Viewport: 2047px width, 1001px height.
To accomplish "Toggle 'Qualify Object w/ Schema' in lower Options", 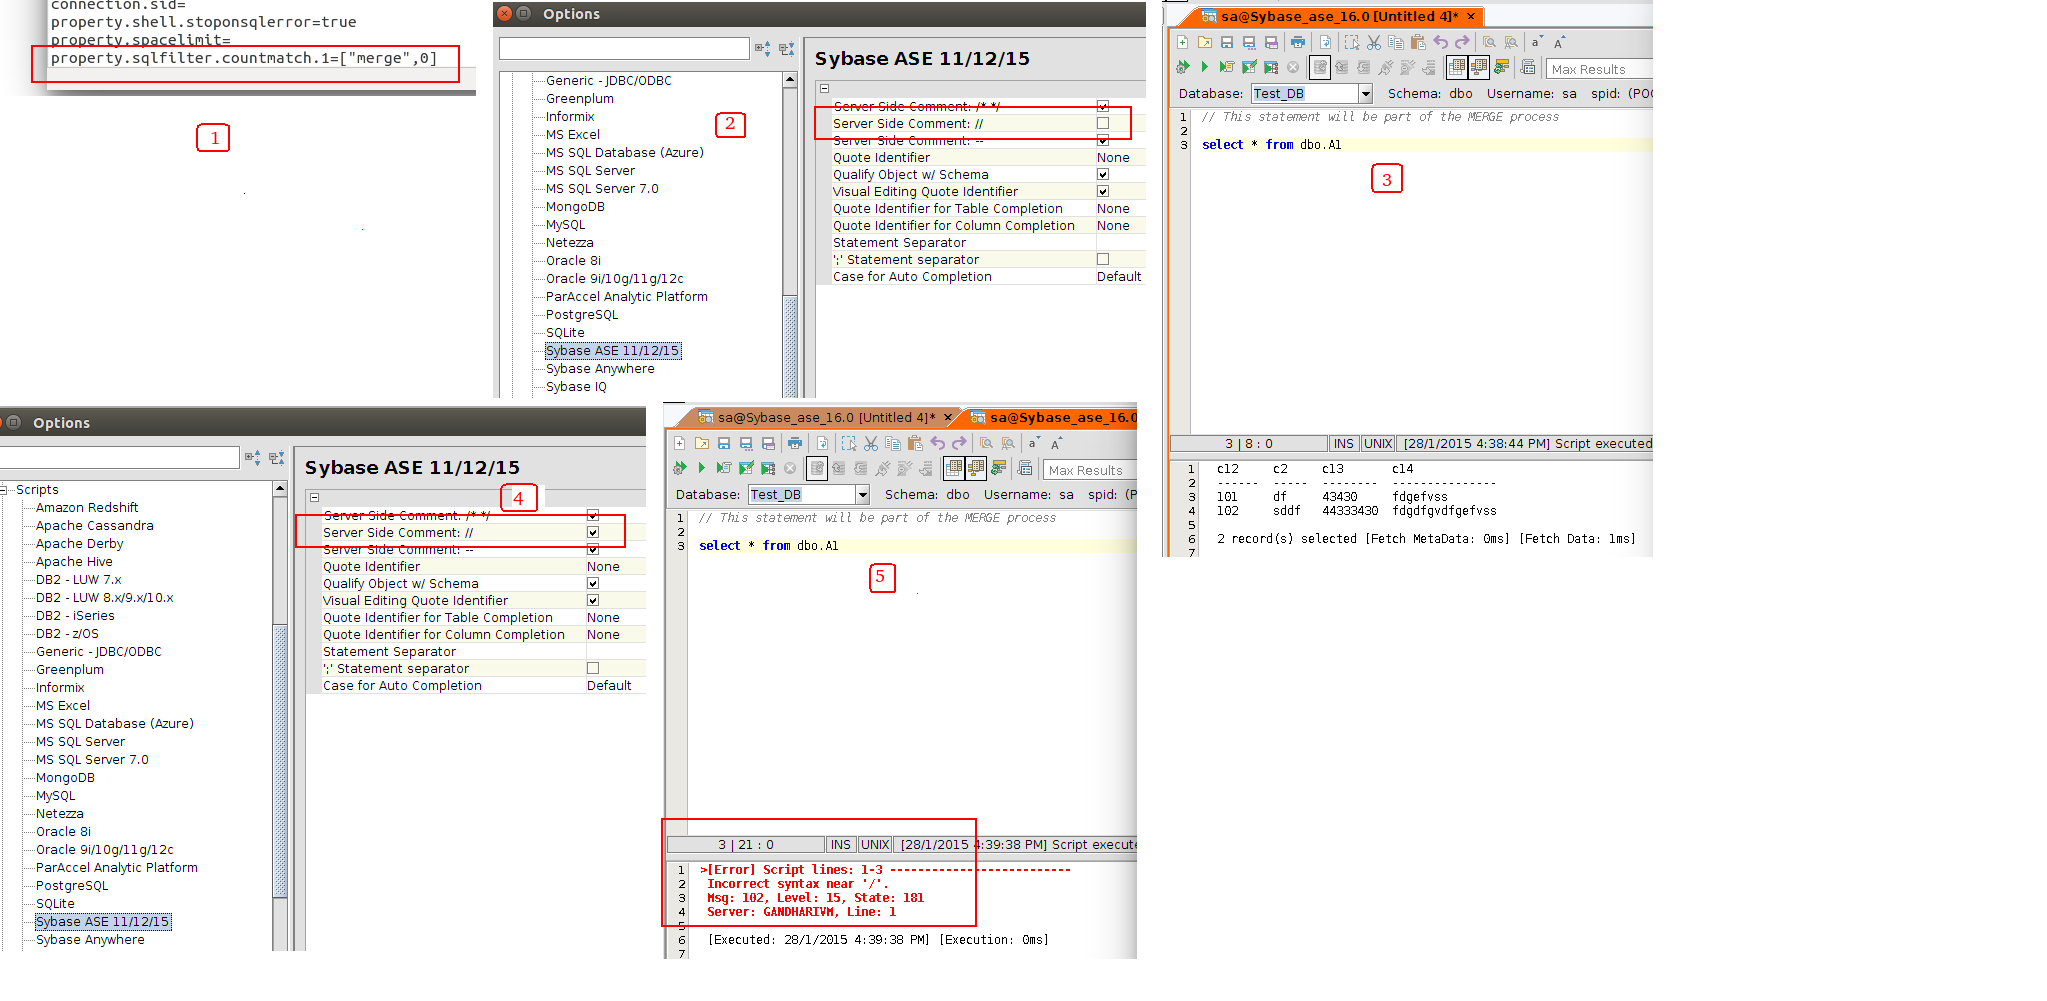I will coord(593,583).
